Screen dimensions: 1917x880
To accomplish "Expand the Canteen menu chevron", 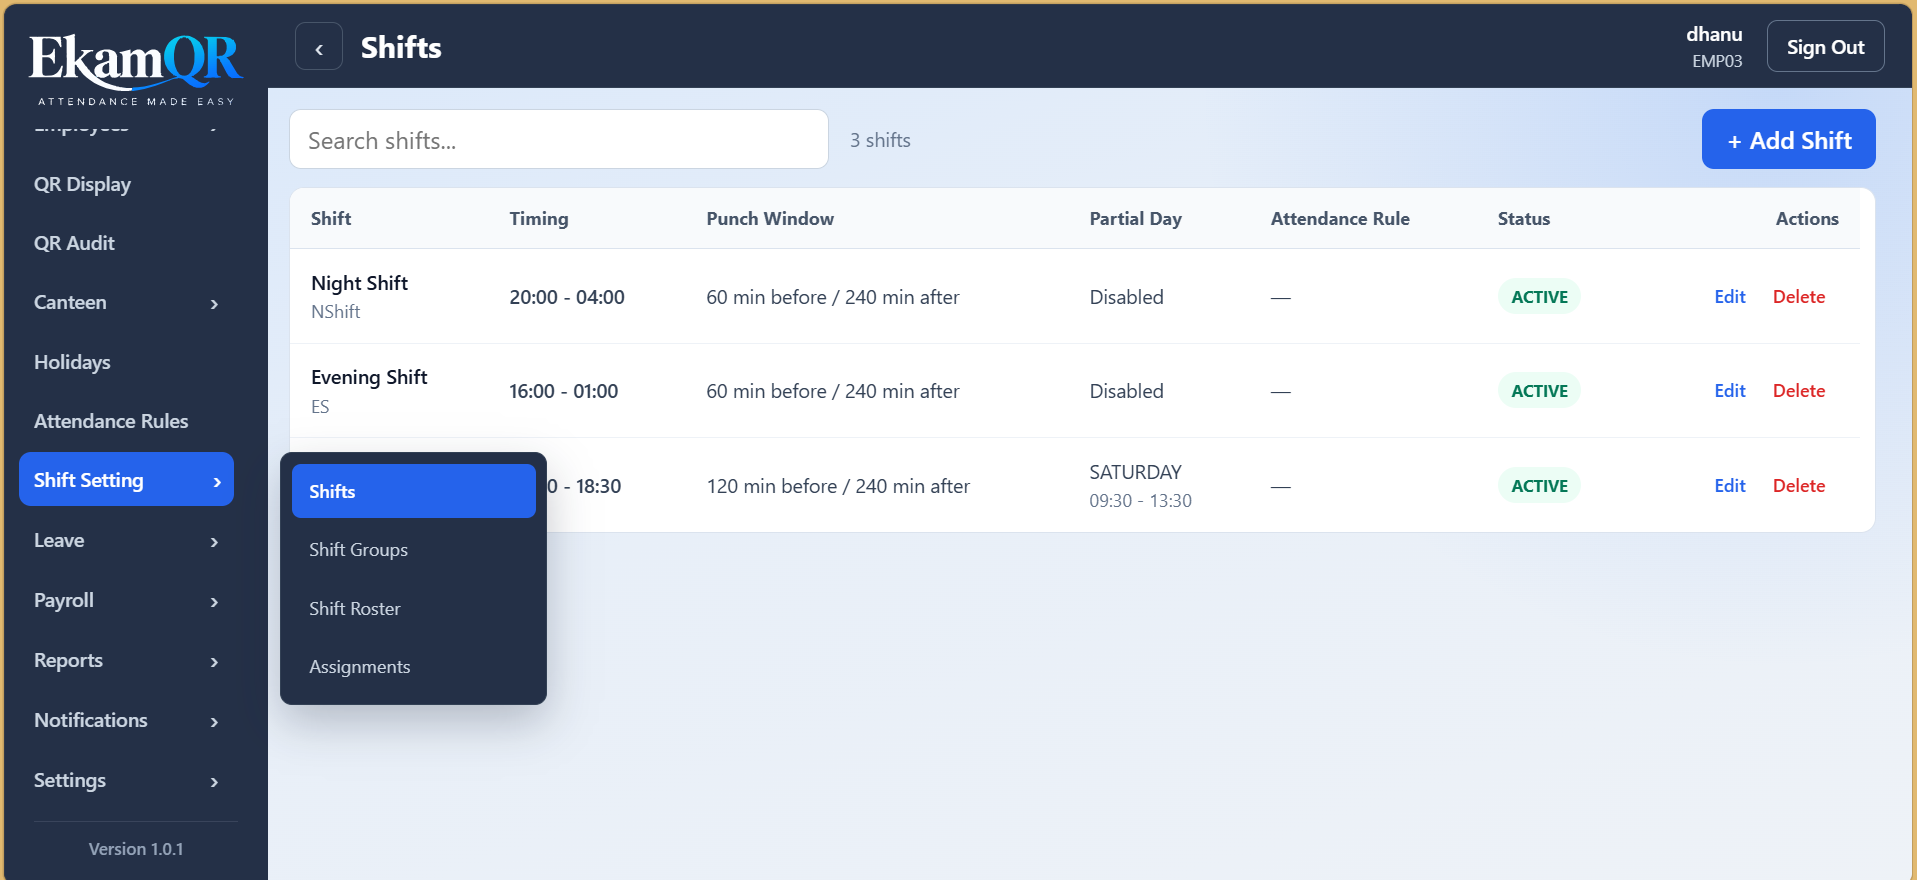I will point(214,303).
